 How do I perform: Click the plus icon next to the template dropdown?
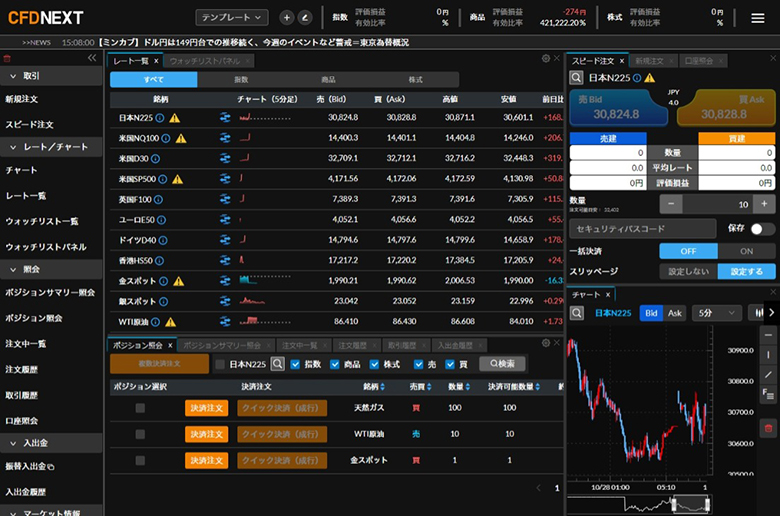click(x=287, y=18)
